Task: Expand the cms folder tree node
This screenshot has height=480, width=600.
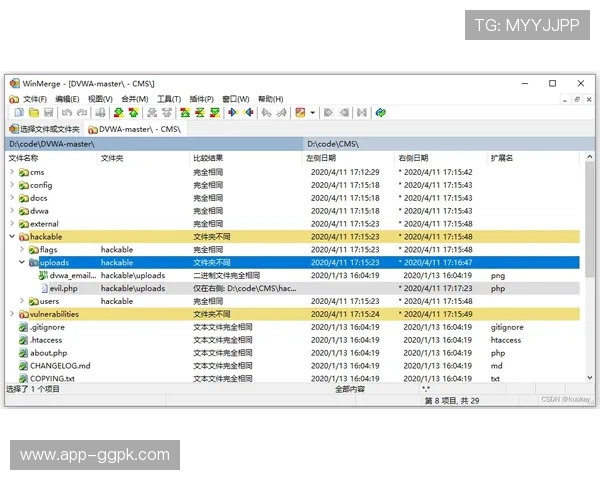Action: [12, 172]
